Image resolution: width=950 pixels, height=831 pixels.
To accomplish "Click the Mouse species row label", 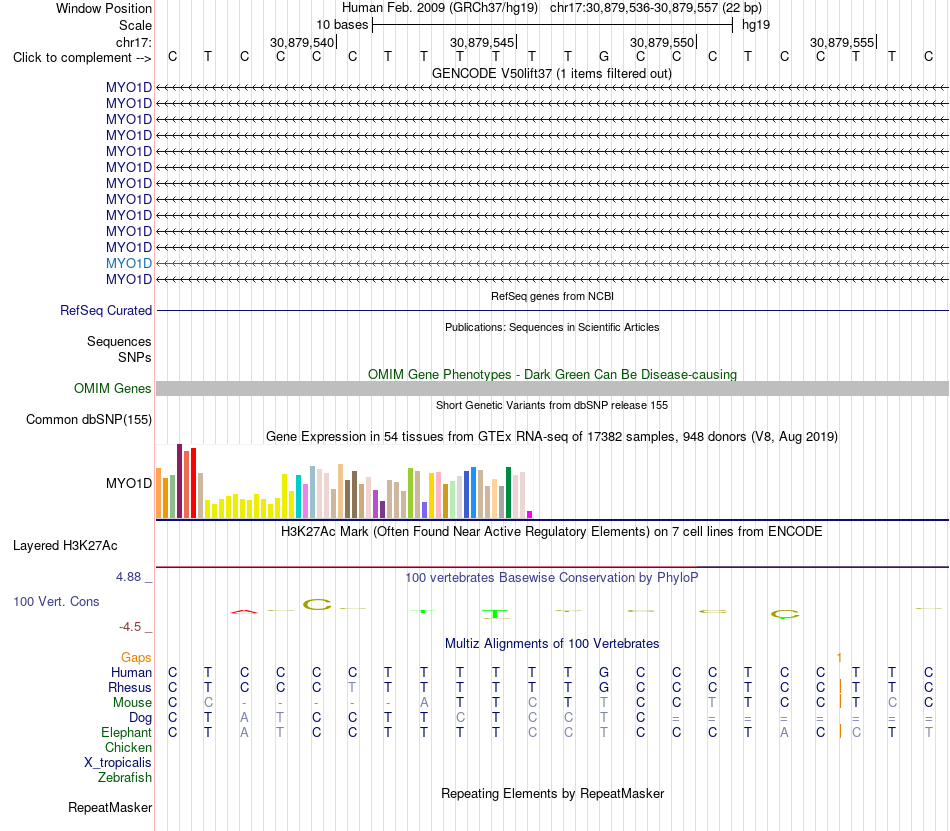I will [x=132, y=703].
